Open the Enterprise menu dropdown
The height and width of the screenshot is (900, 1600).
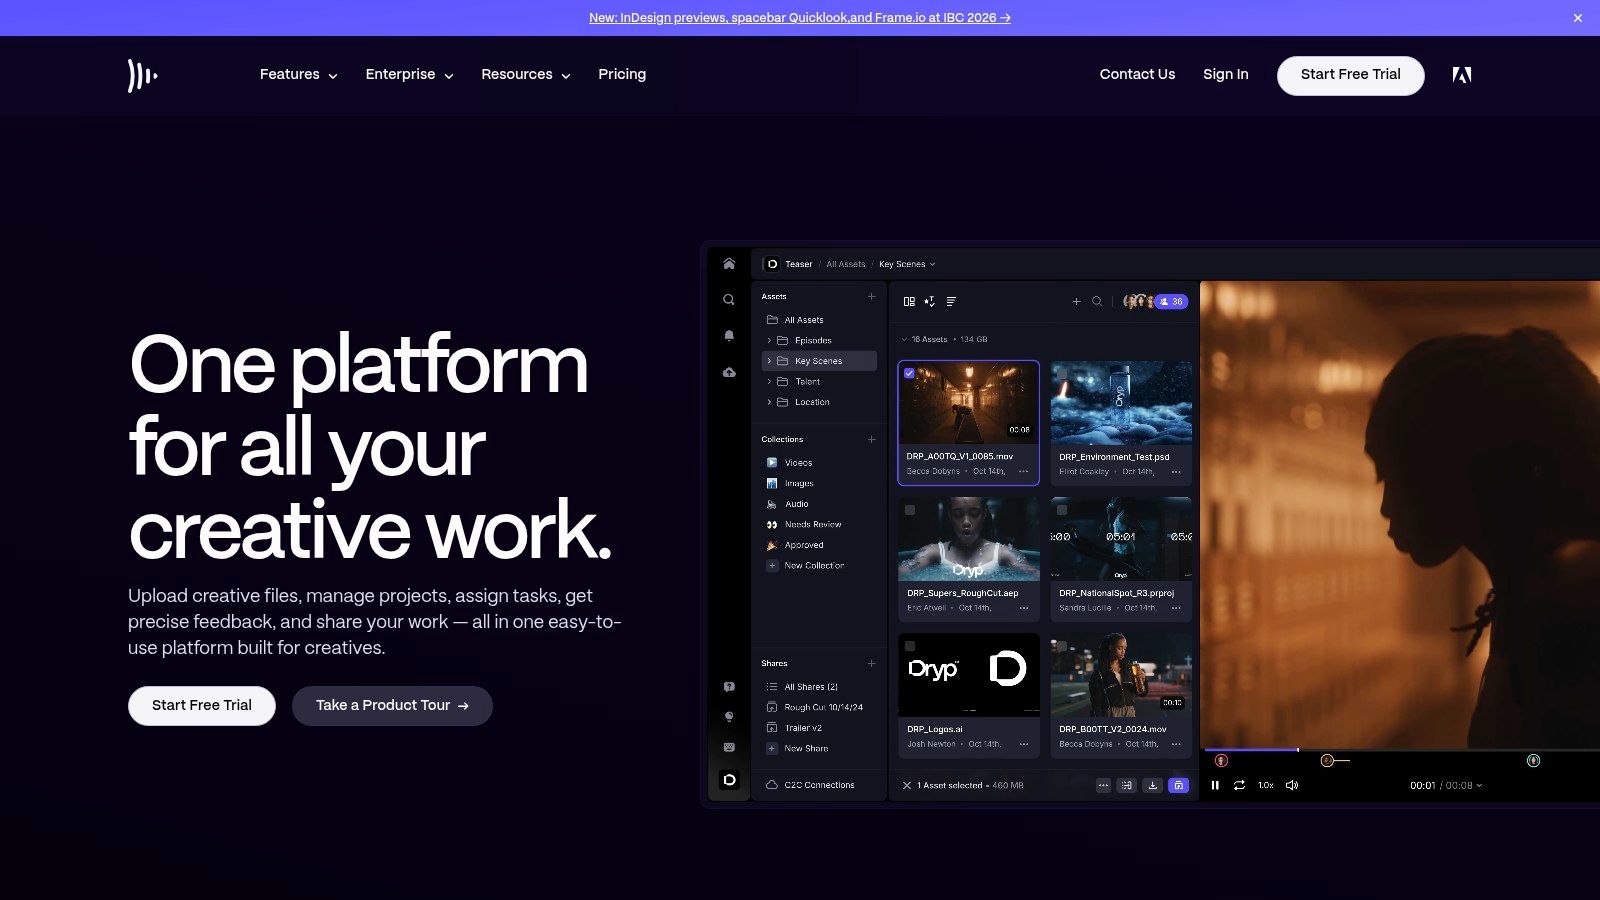[x=409, y=75]
